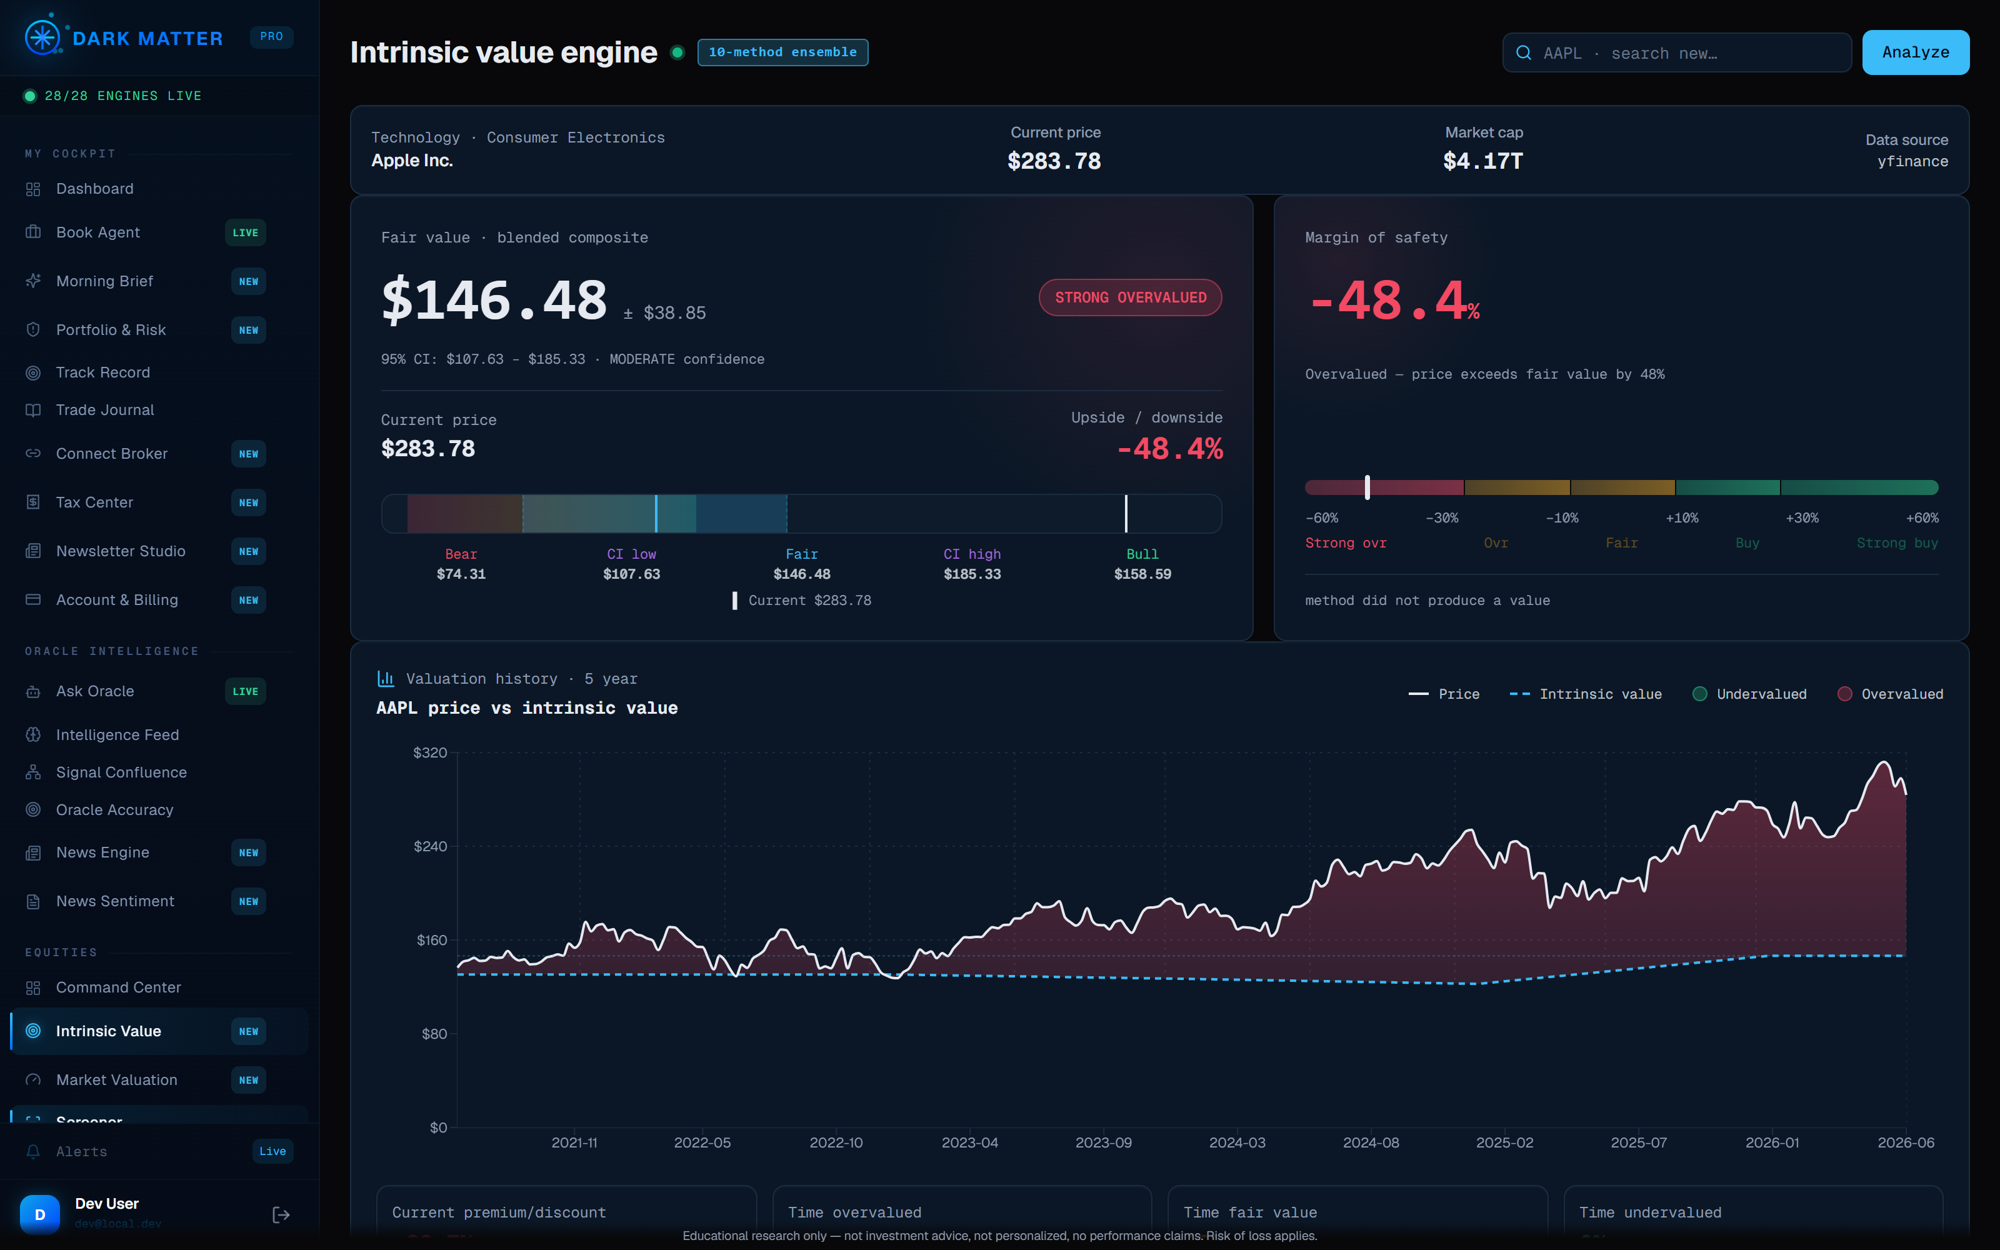Click the Track Record target icon
This screenshot has height=1250, width=2000.
coord(33,372)
